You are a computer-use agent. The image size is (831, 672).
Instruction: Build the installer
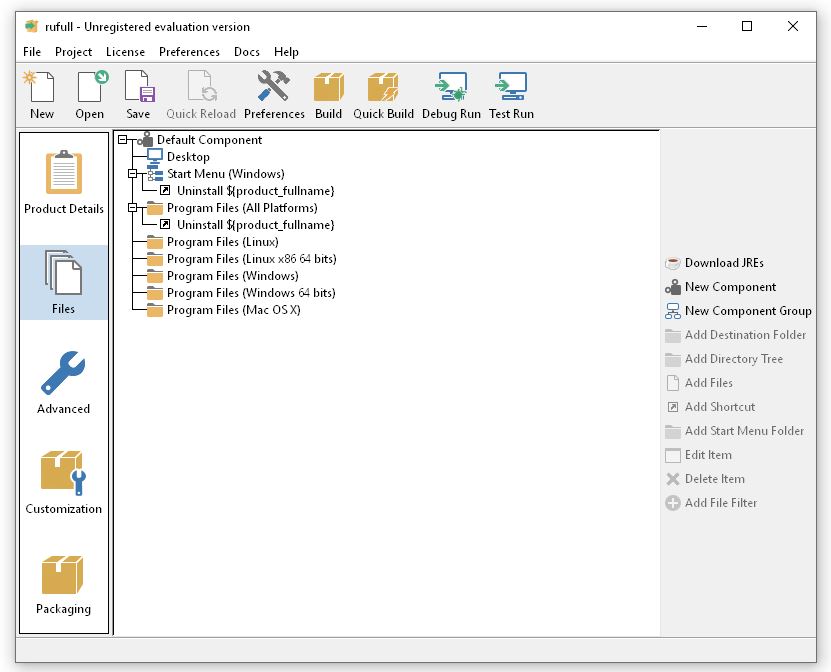click(x=327, y=90)
